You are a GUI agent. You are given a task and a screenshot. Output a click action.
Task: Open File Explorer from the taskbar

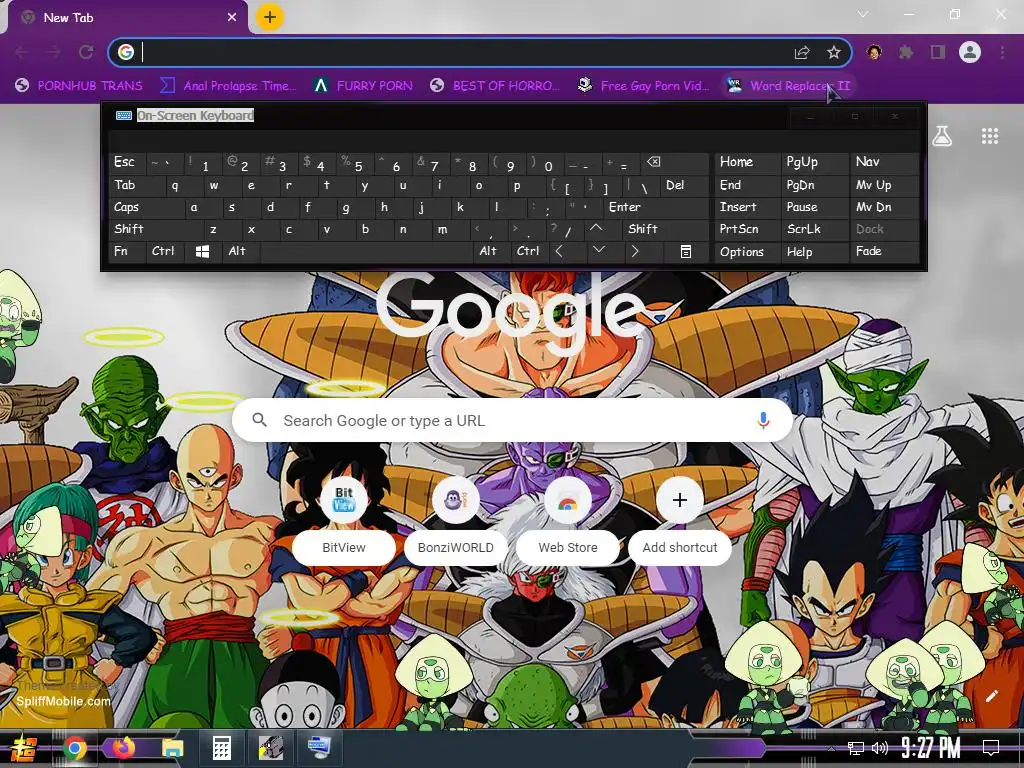pyautogui.click(x=173, y=748)
